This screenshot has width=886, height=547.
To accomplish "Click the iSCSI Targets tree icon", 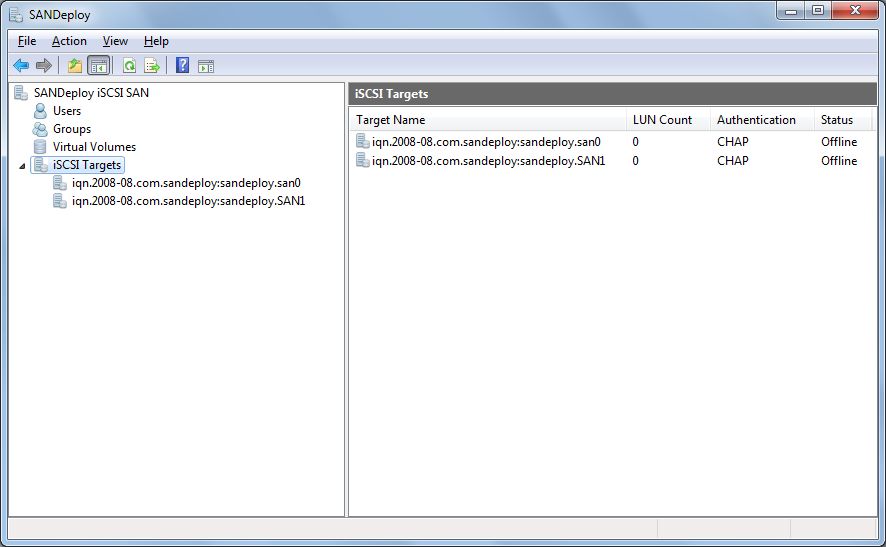I will point(41,165).
